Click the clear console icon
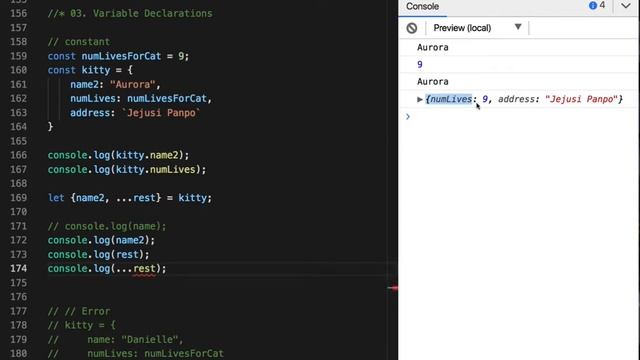640x360 pixels. [x=412, y=28]
